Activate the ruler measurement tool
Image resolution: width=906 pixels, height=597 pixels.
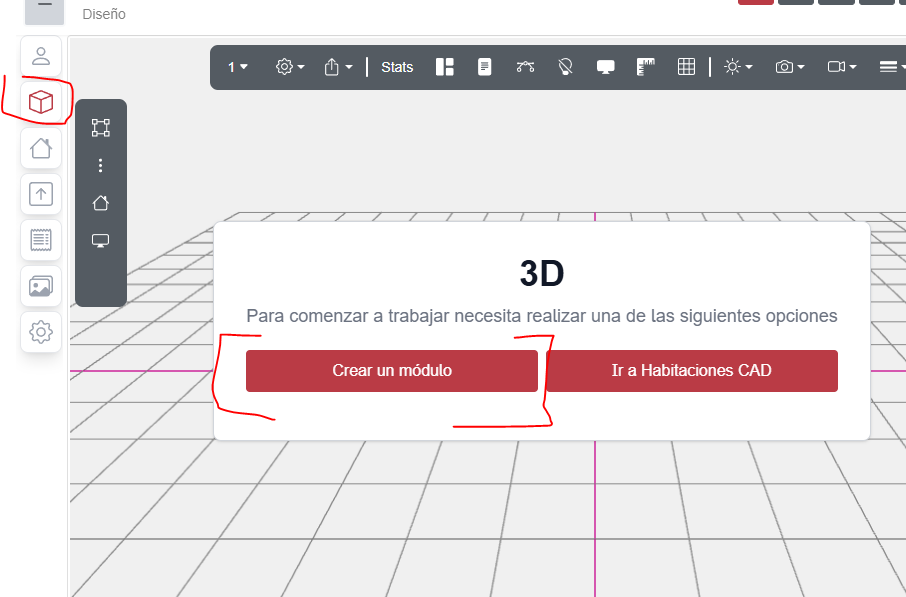646,67
